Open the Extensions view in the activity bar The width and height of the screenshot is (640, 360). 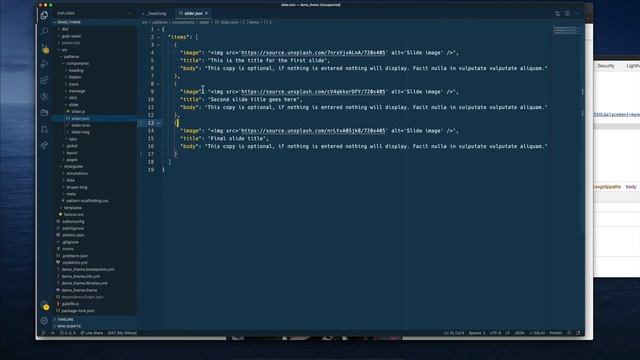coord(44,80)
